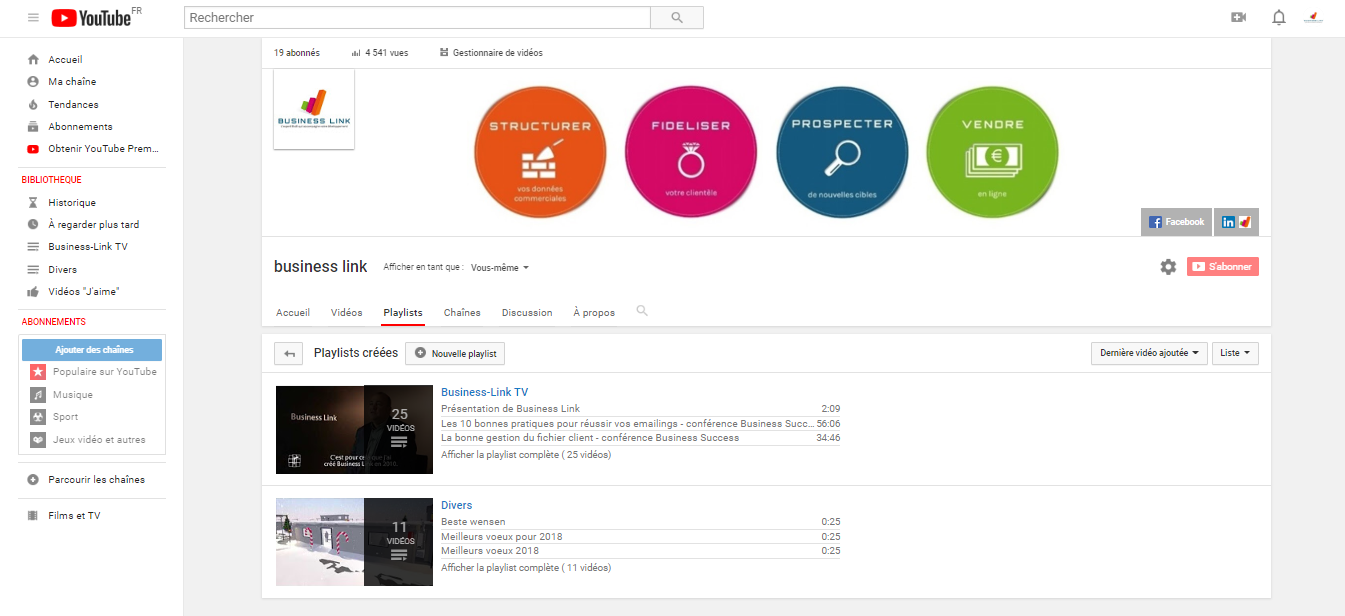Image resolution: width=1345 pixels, height=616 pixels.
Task: Click the business link channel name
Action: point(320,267)
